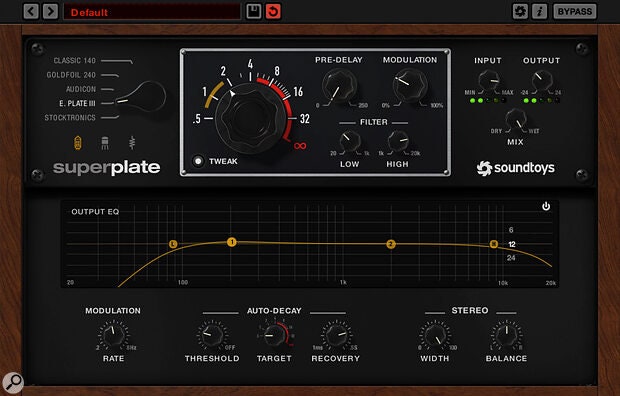This screenshot has width=620, height=396.
Task: Click the OUTPUT level knob
Action: [x=542, y=81]
